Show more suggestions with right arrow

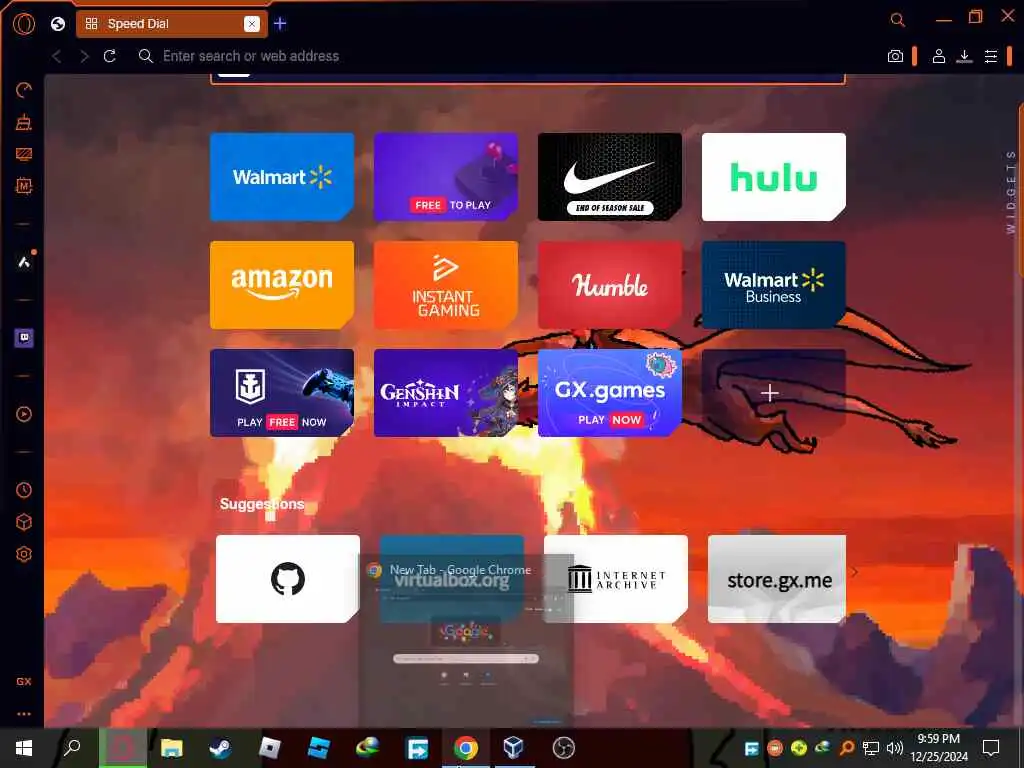(x=855, y=572)
